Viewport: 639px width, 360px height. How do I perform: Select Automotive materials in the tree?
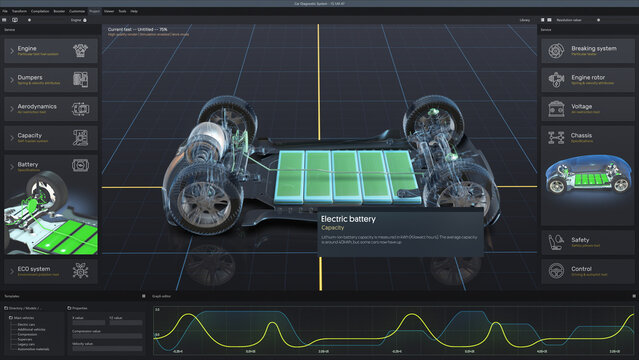coord(33,349)
